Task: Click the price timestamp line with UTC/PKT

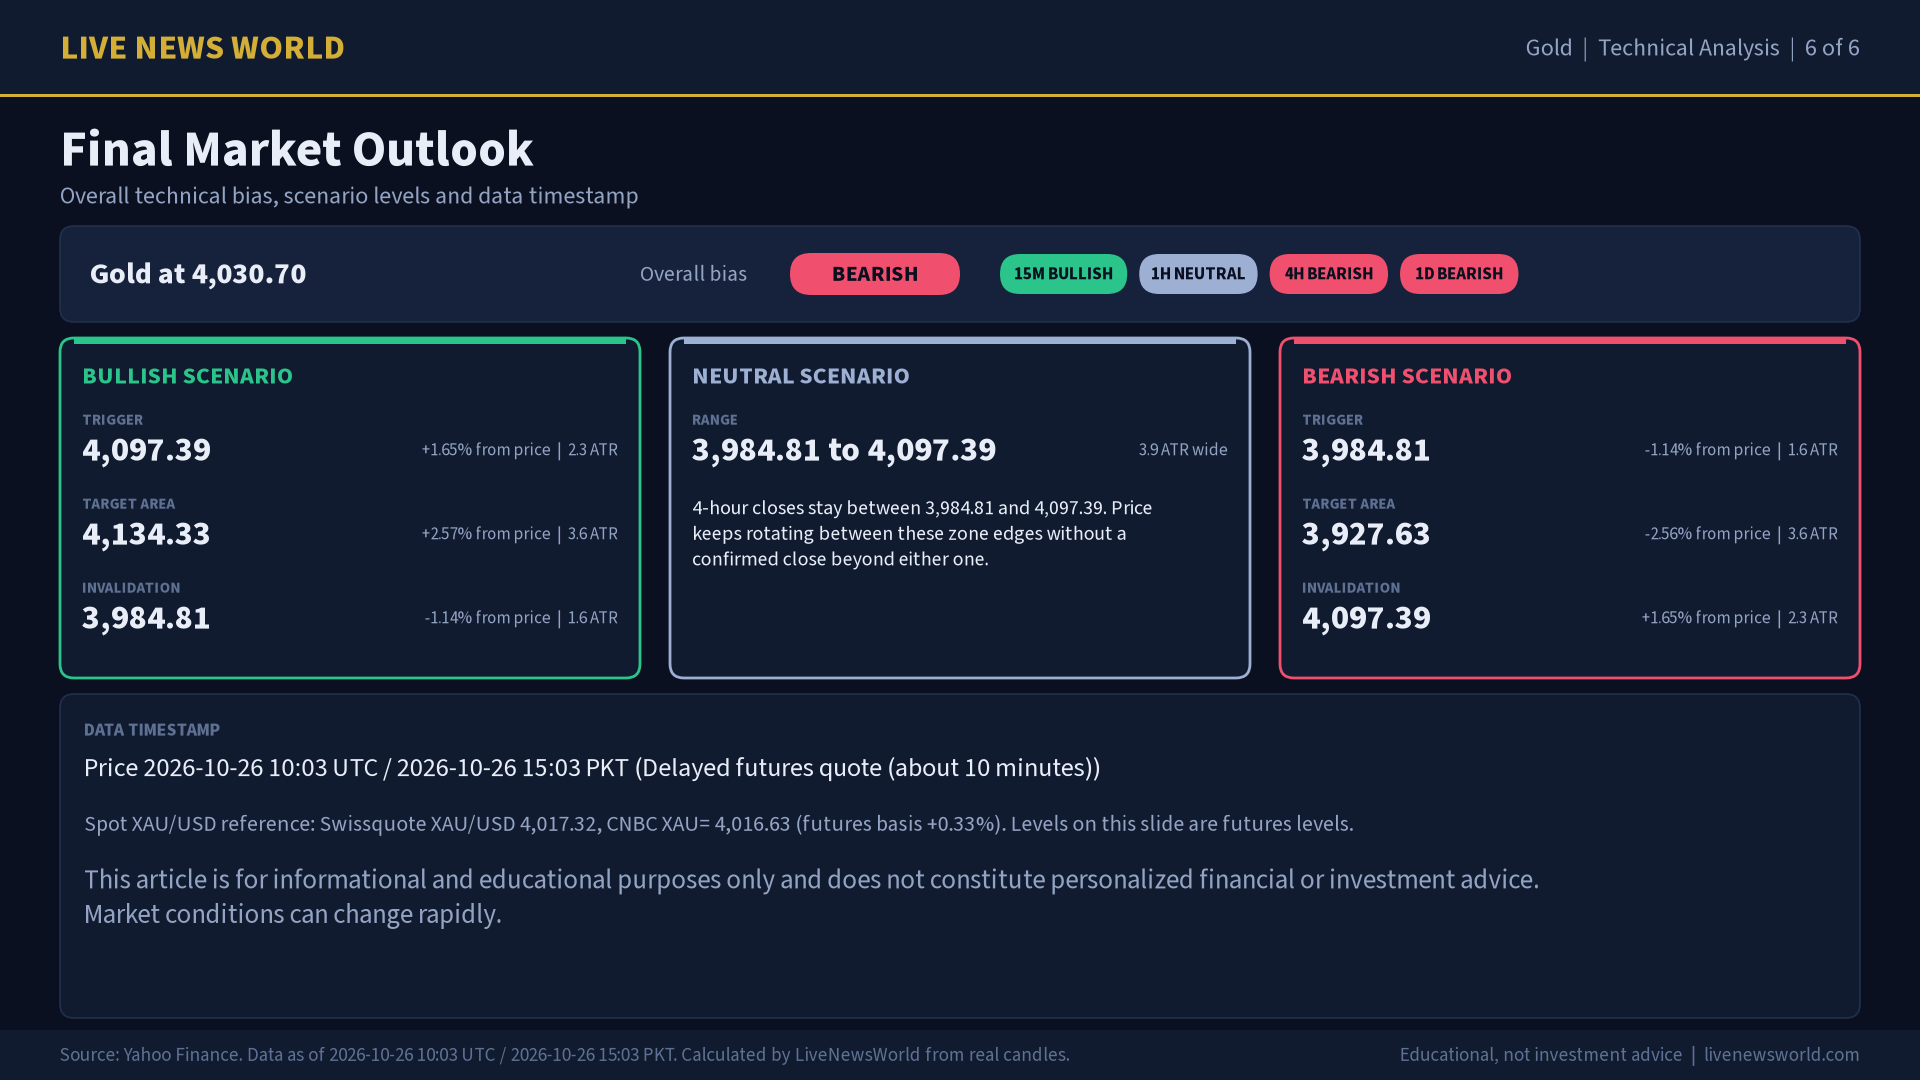Action: 592,768
